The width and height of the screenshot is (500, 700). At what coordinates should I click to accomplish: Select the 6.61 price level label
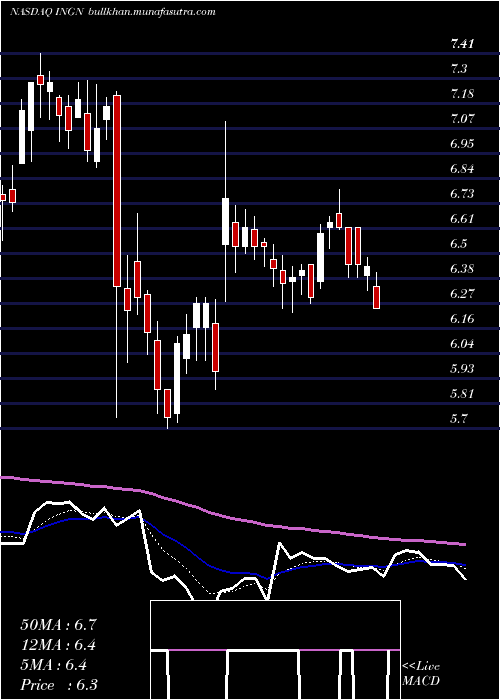click(462, 219)
